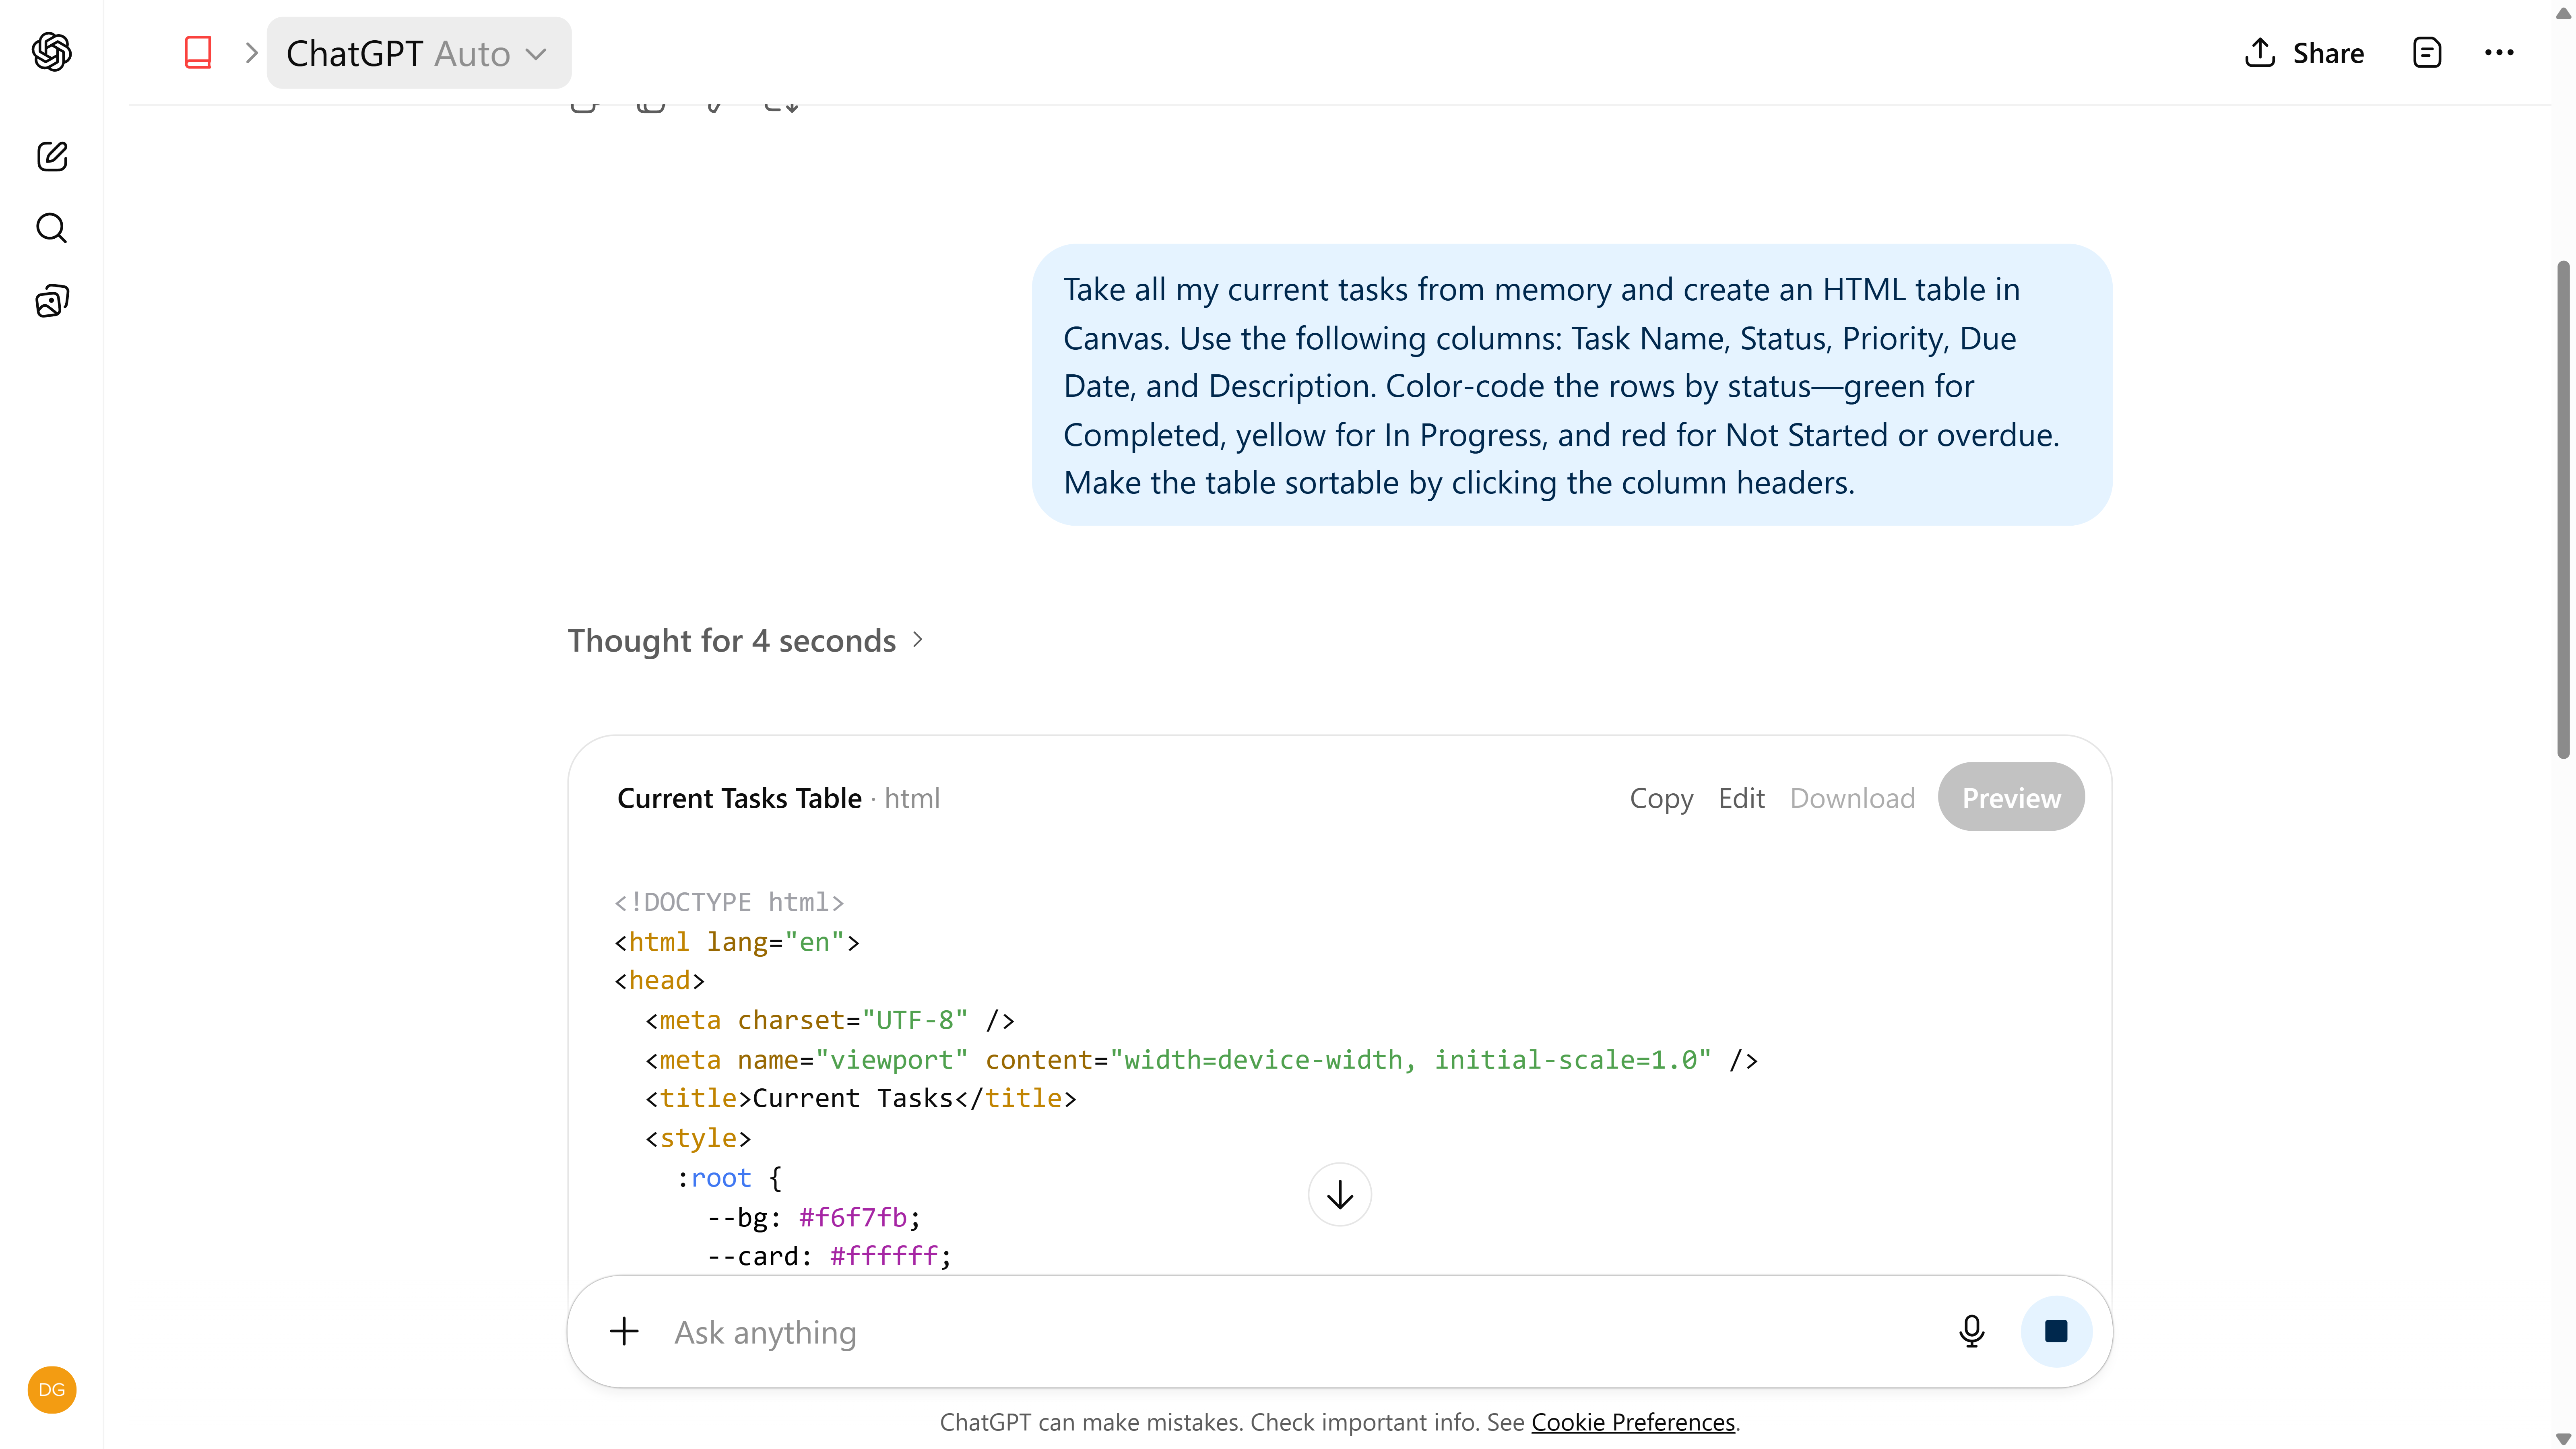The image size is (2576, 1449).
Task: Click the Preview button
Action: pyautogui.click(x=2011, y=797)
